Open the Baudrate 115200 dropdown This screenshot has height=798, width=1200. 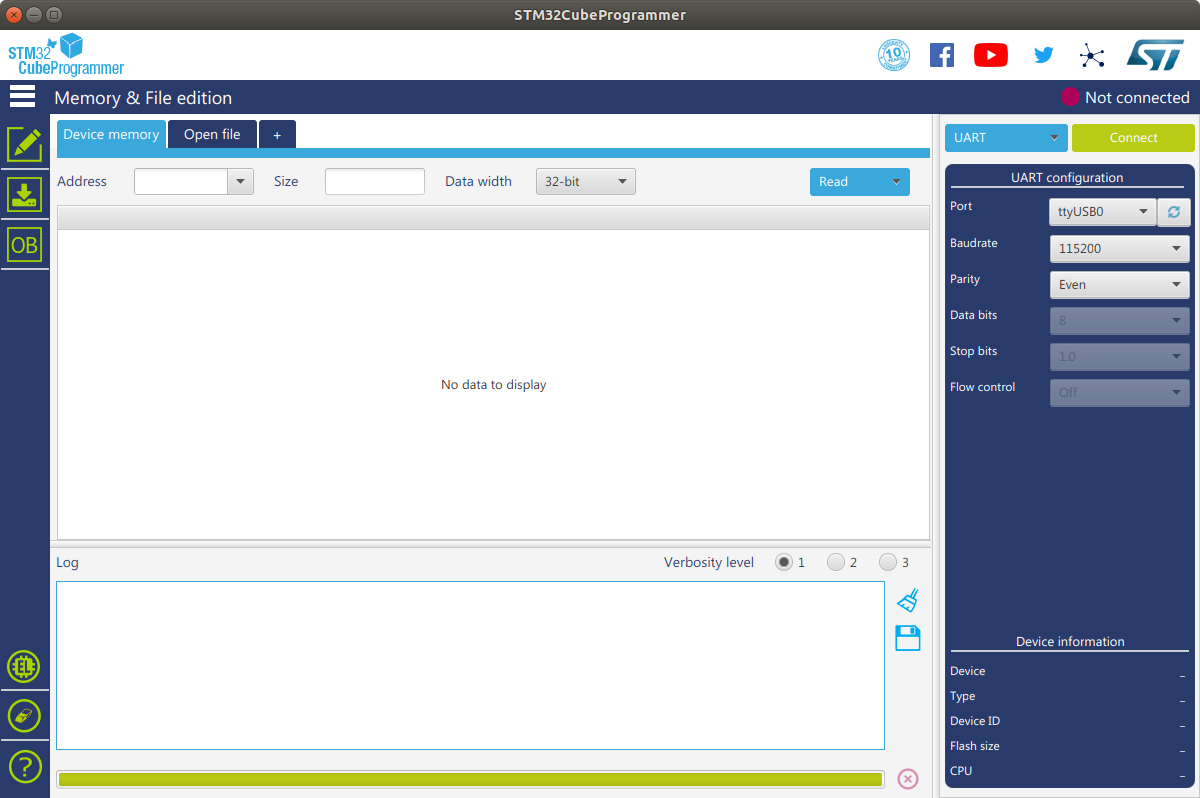(1119, 248)
